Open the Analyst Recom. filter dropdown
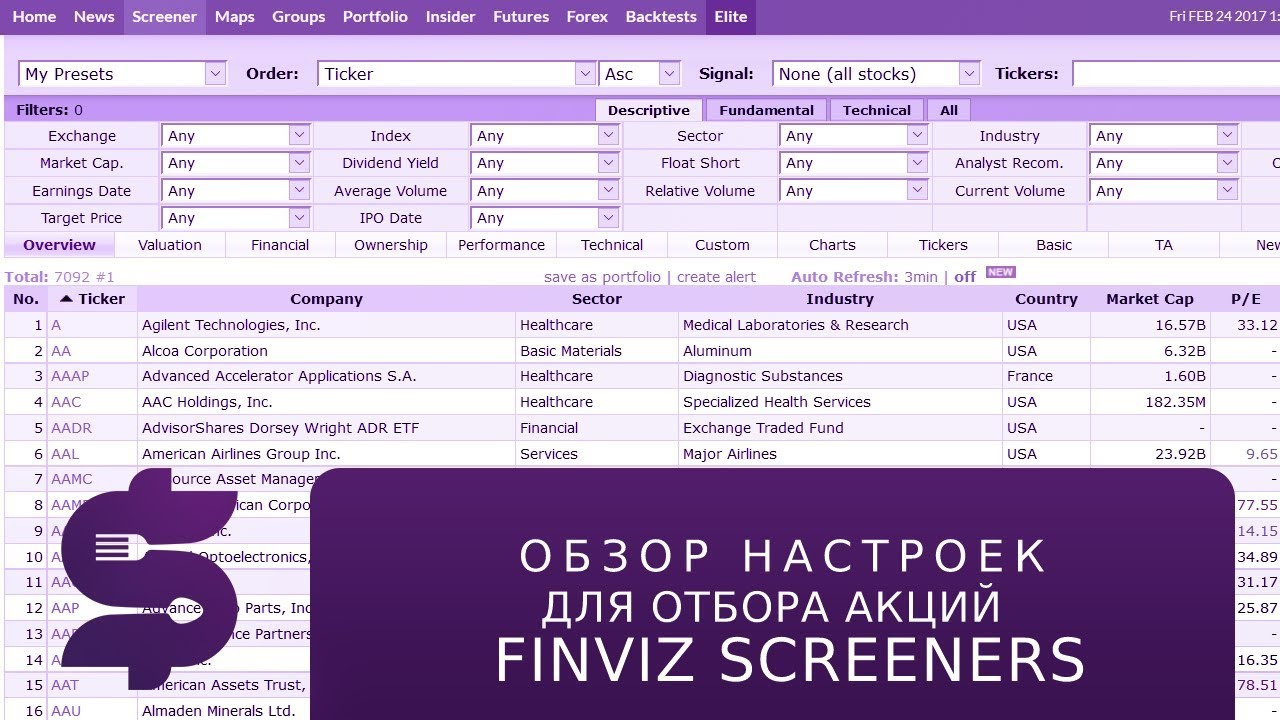The width and height of the screenshot is (1280, 720). click(1164, 162)
